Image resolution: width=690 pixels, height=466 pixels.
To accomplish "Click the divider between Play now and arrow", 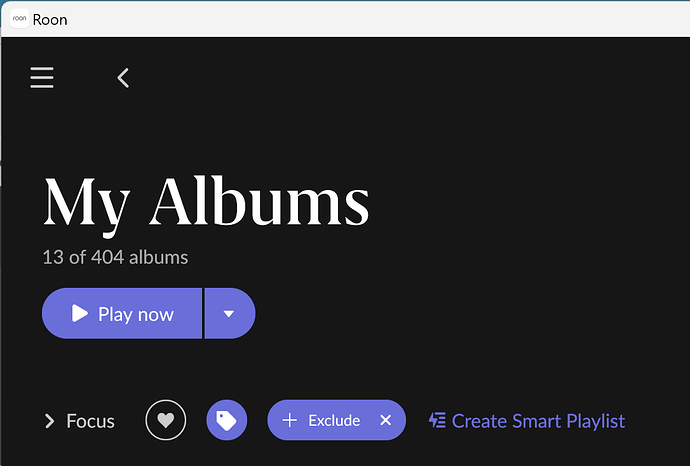I will tap(203, 313).
